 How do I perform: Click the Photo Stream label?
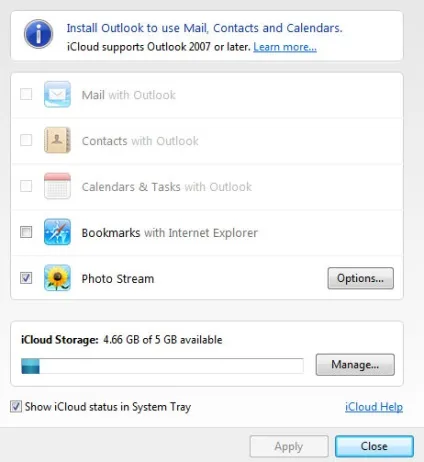pos(118,279)
